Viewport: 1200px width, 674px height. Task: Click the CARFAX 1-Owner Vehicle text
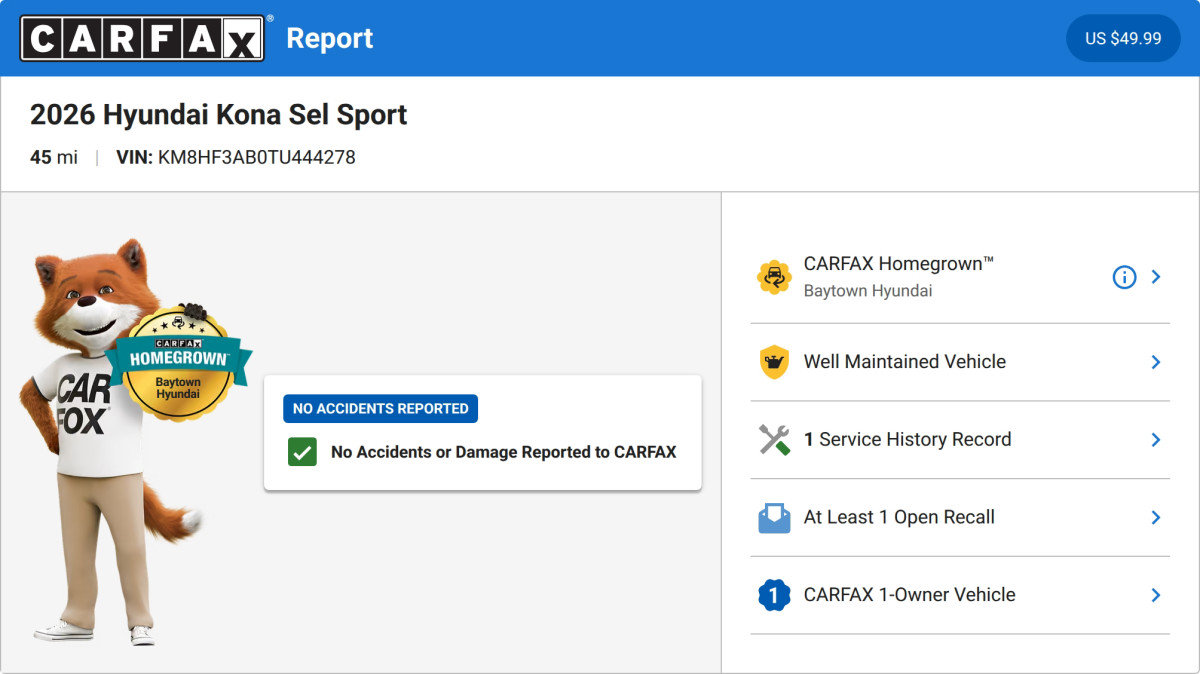click(x=909, y=595)
